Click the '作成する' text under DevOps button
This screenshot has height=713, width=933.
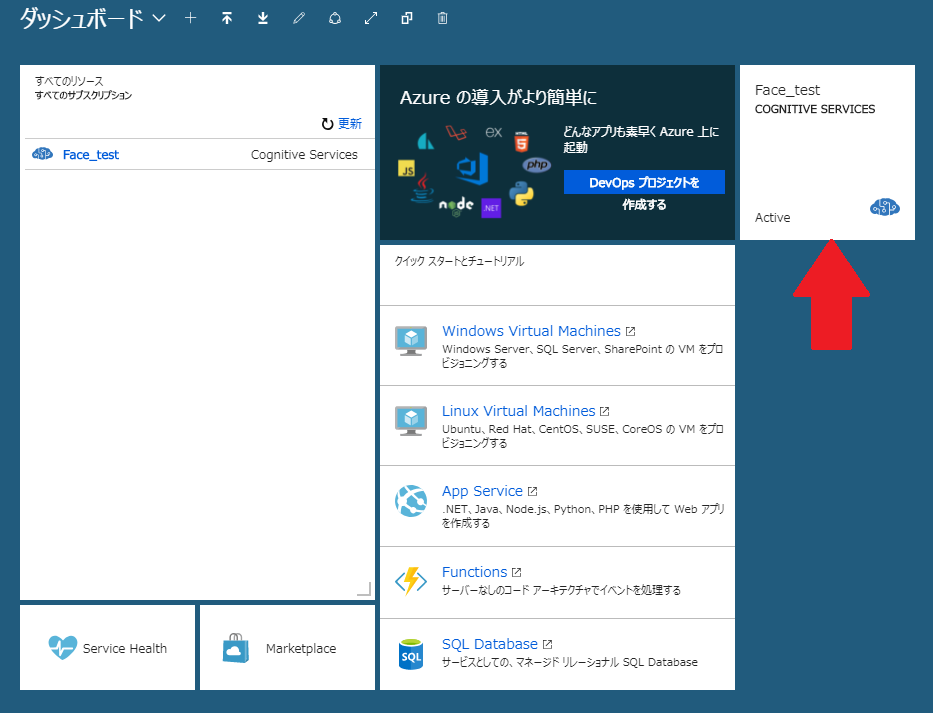(x=644, y=205)
